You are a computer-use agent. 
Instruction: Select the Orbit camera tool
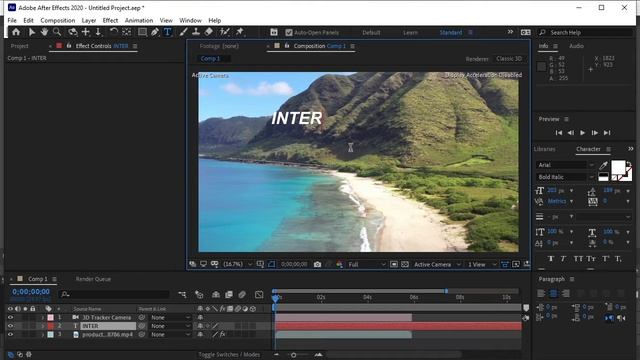click(73, 32)
